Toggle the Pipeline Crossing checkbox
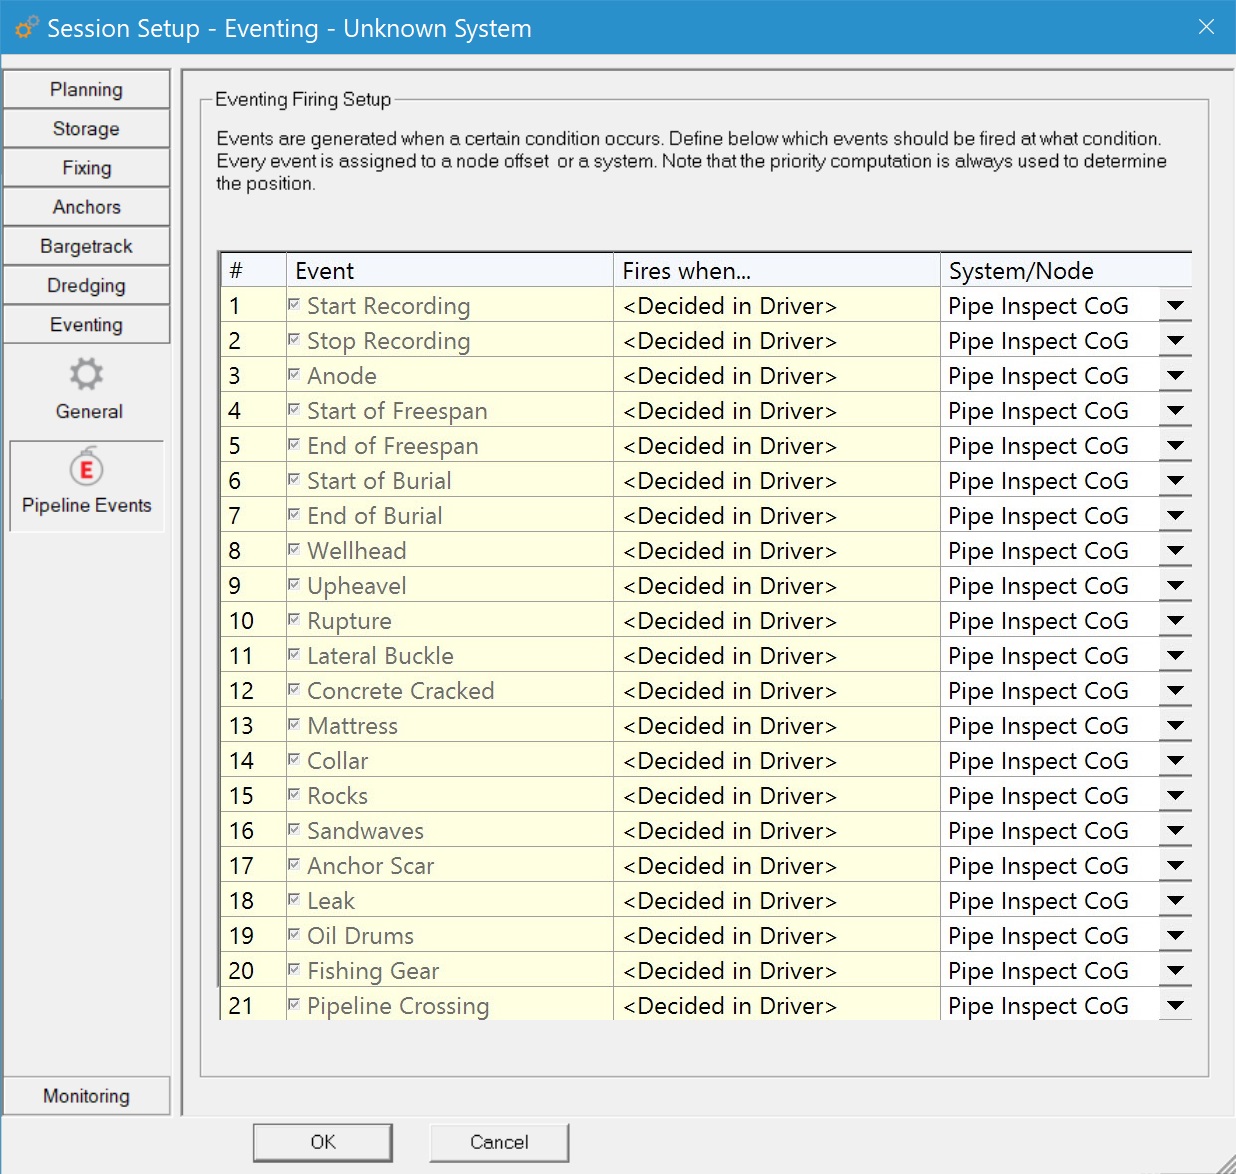This screenshot has width=1236, height=1174. click(x=294, y=1005)
